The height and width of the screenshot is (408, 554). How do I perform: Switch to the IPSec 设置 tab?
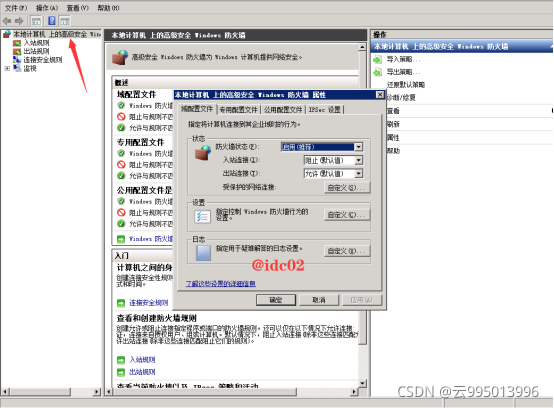(324, 110)
